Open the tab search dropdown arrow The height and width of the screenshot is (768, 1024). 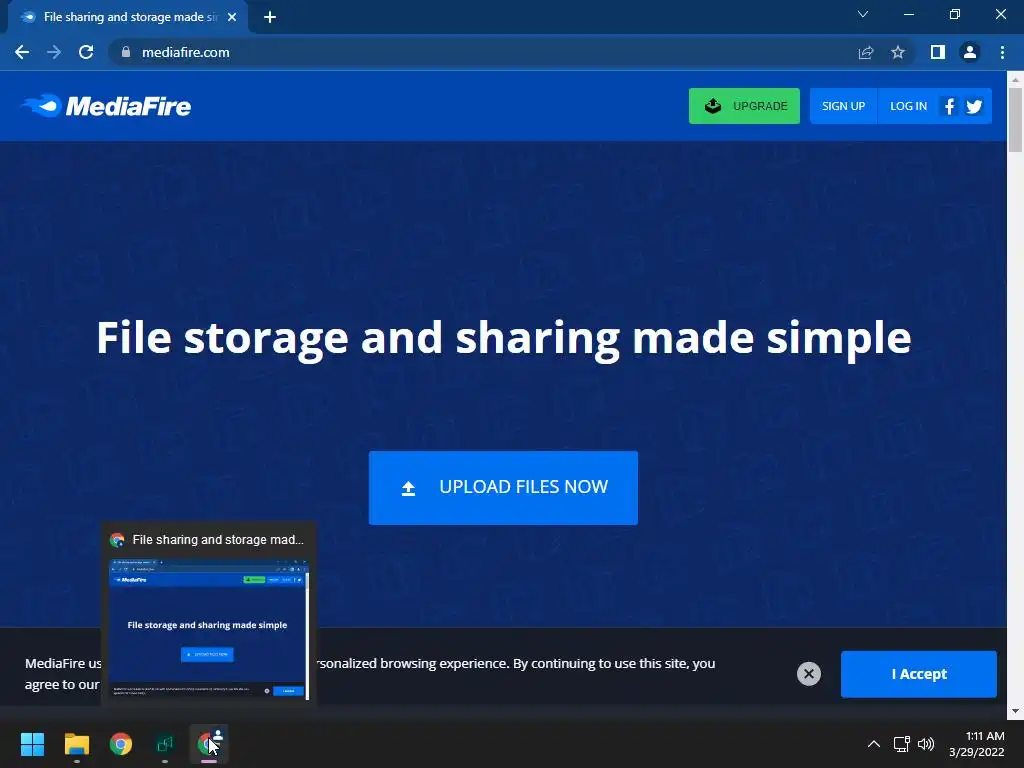point(863,14)
